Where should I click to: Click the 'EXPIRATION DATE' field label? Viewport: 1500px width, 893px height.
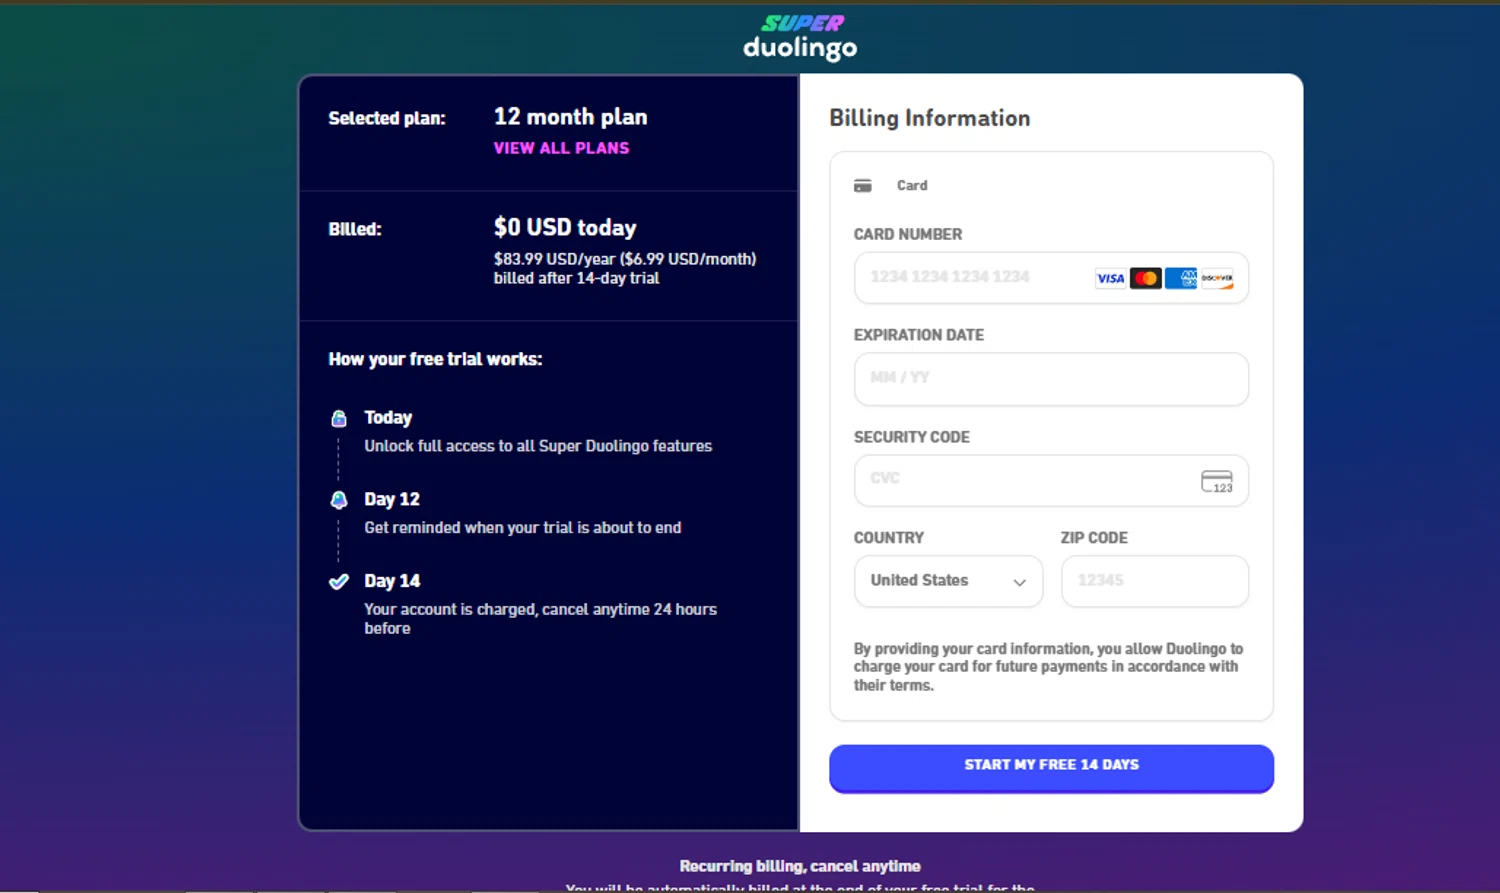pyautogui.click(x=918, y=335)
